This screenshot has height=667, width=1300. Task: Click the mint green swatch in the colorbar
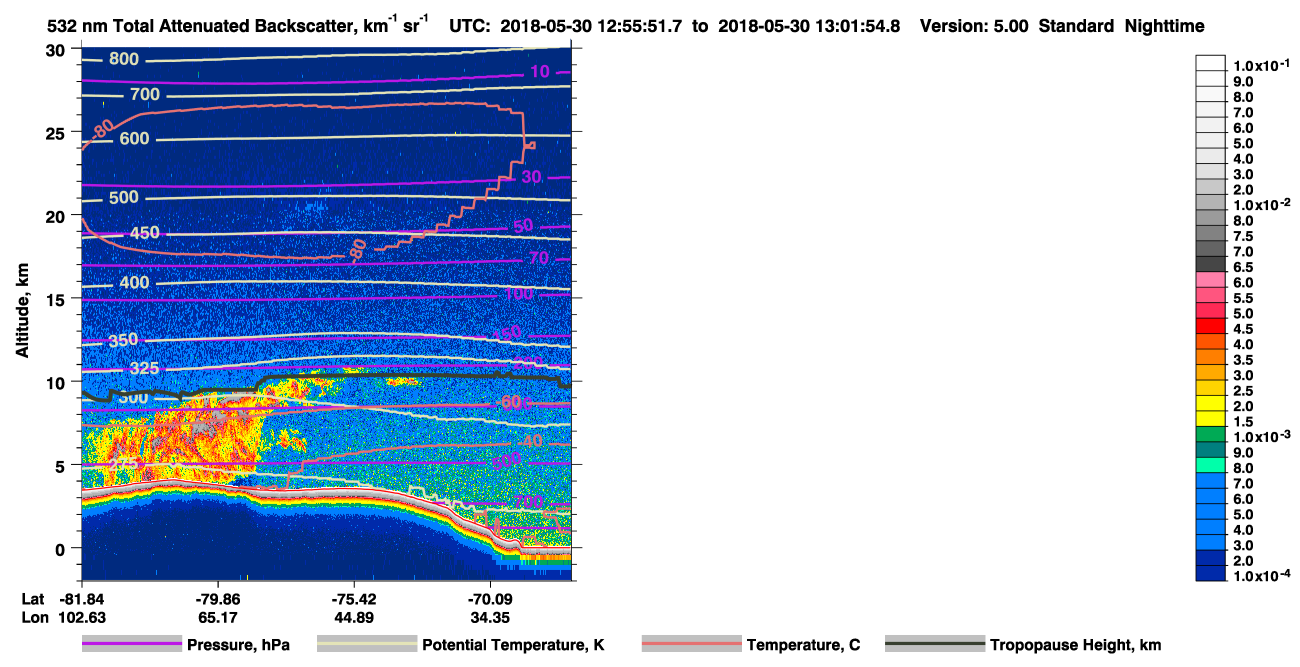(1211, 464)
